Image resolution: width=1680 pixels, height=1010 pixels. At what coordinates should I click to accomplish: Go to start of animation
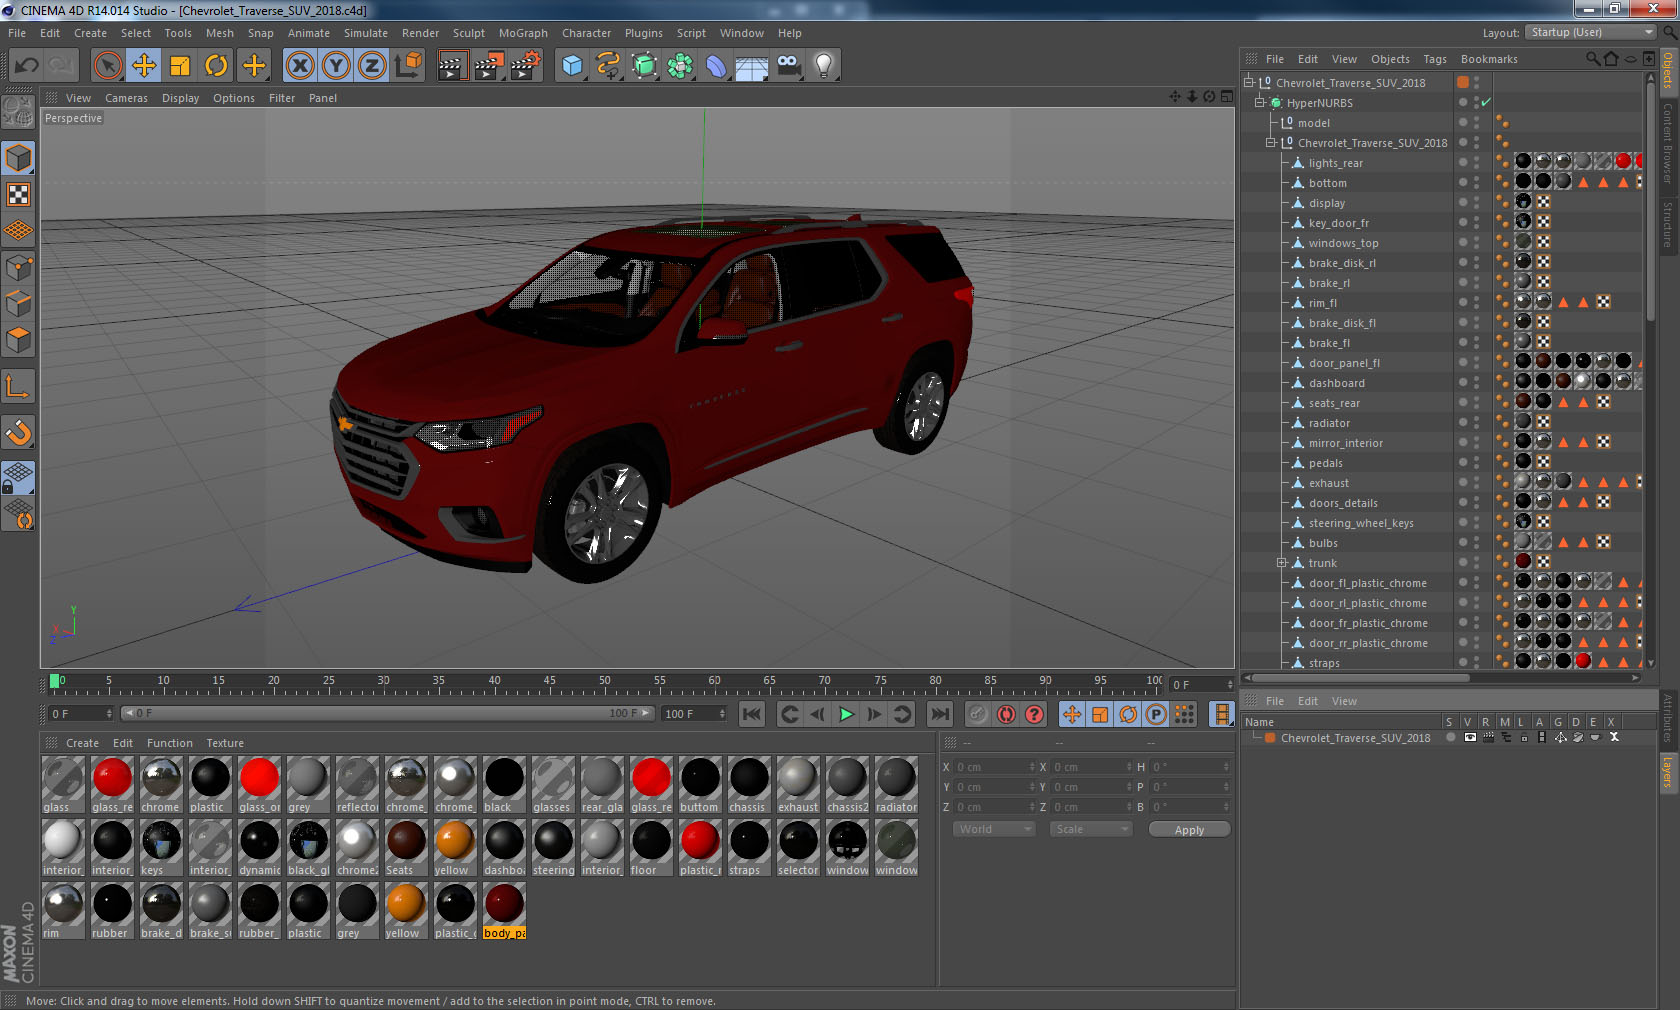point(752,714)
